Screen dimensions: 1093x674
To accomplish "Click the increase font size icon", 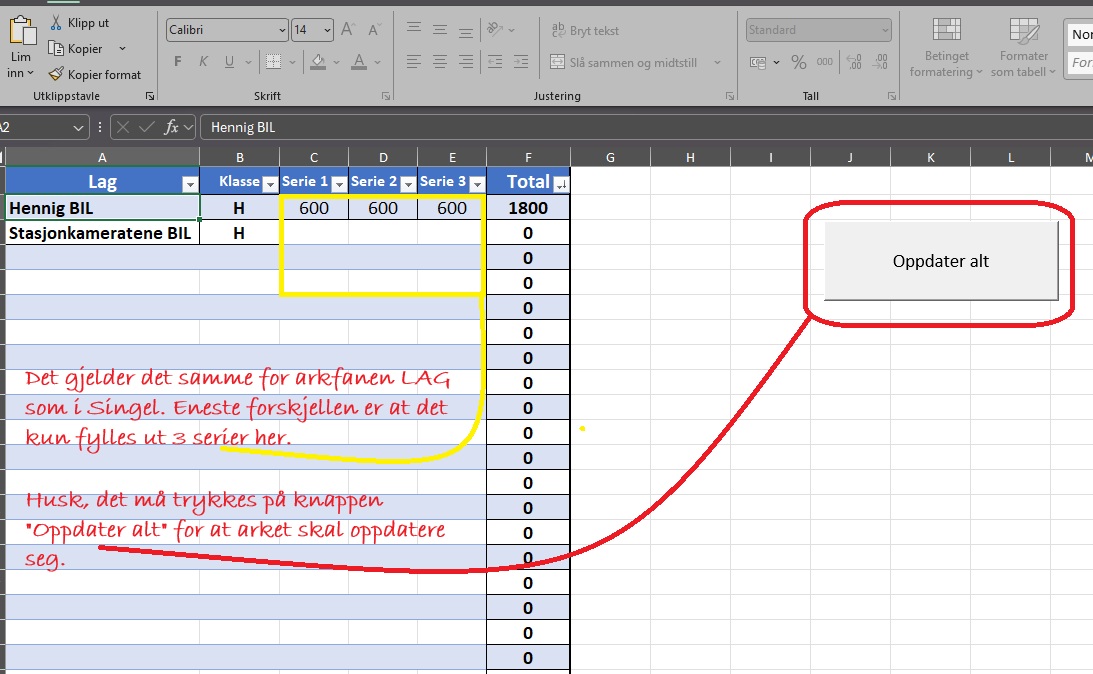I will [347, 30].
